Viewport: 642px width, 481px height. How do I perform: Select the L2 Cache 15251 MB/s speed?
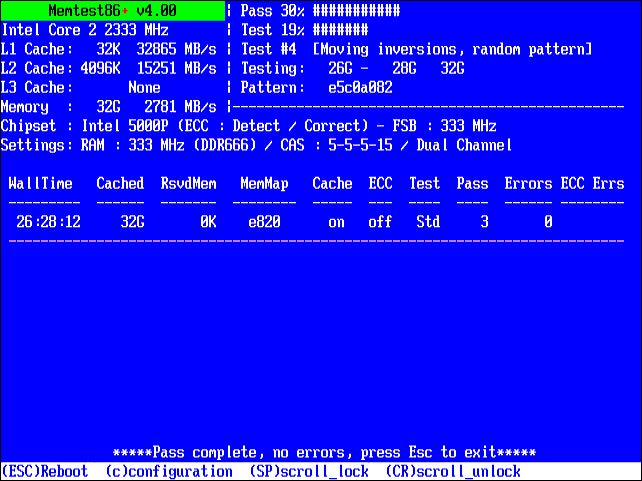tap(176, 68)
